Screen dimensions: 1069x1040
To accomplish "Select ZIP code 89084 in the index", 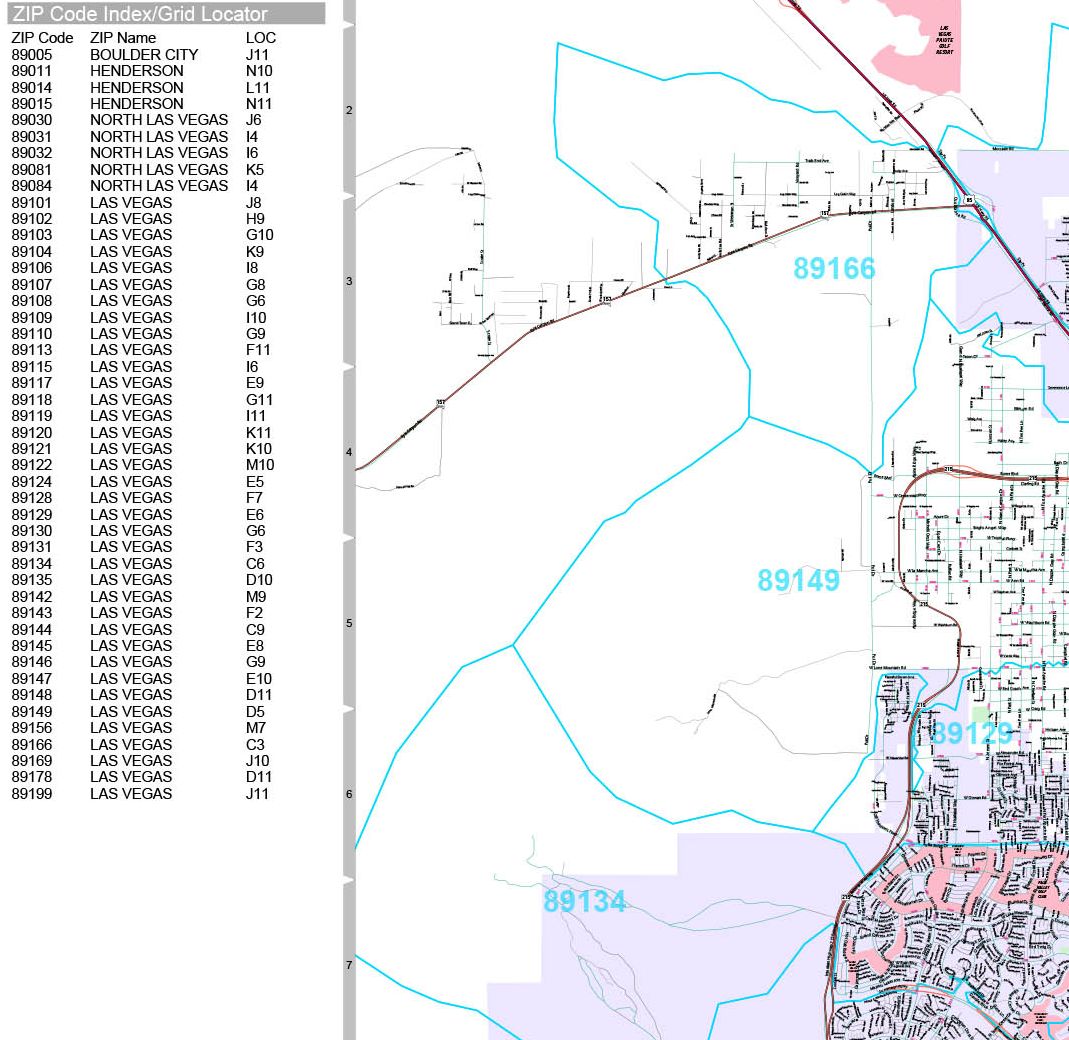I will coord(32,186).
